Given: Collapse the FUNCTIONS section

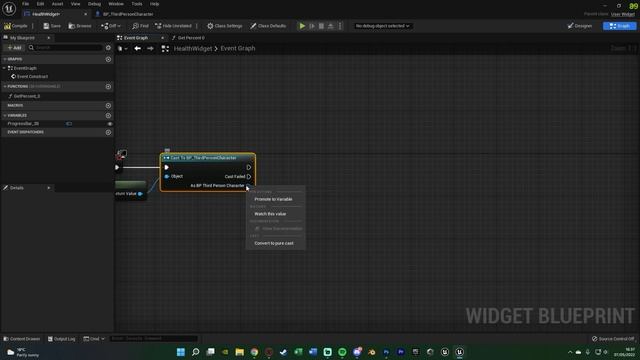Looking at the screenshot, I should tap(5, 87).
